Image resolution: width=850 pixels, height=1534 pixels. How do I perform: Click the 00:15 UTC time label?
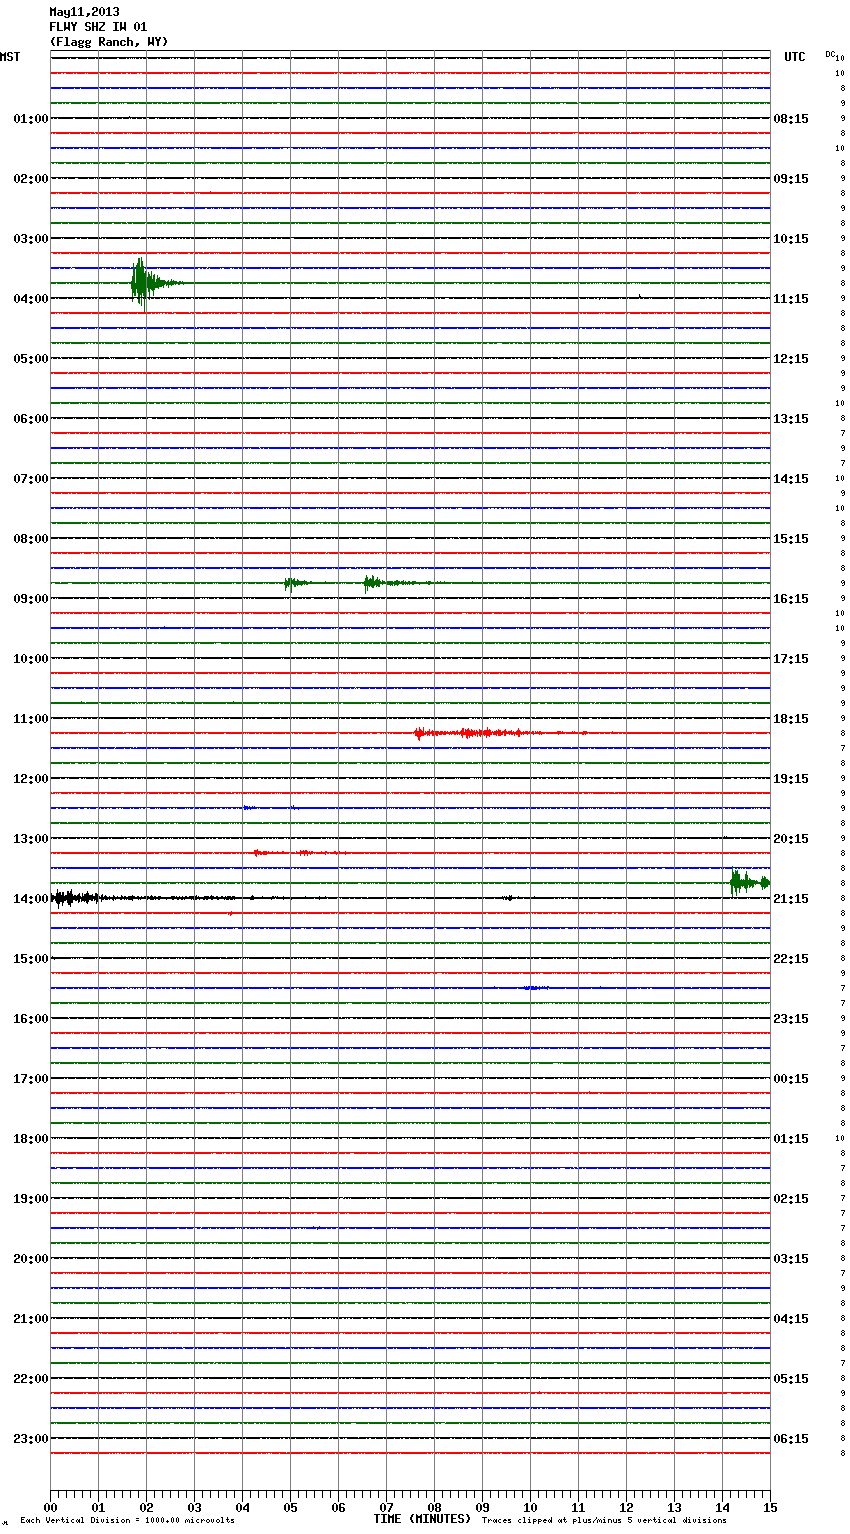coord(791,1079)
